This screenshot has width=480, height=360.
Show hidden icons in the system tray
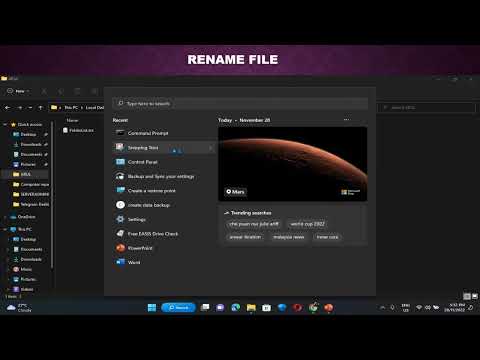pyautogui.click(x=382, y=307)
